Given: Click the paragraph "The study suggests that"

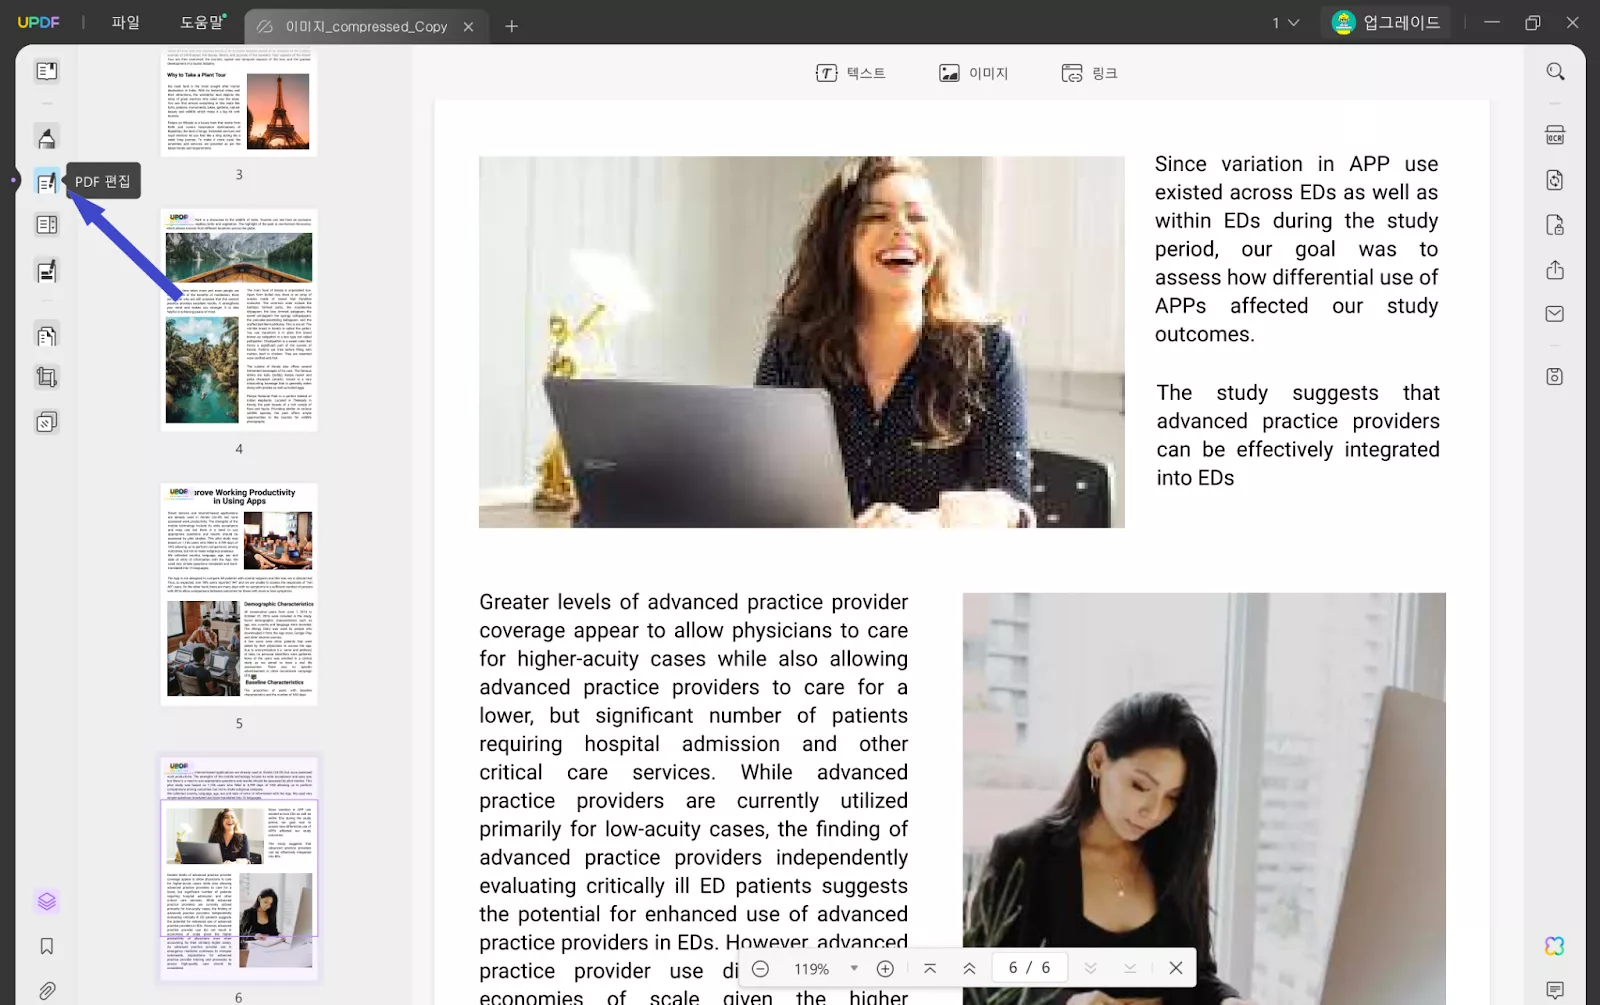Looking at the screenshot, I should 1298,435.
